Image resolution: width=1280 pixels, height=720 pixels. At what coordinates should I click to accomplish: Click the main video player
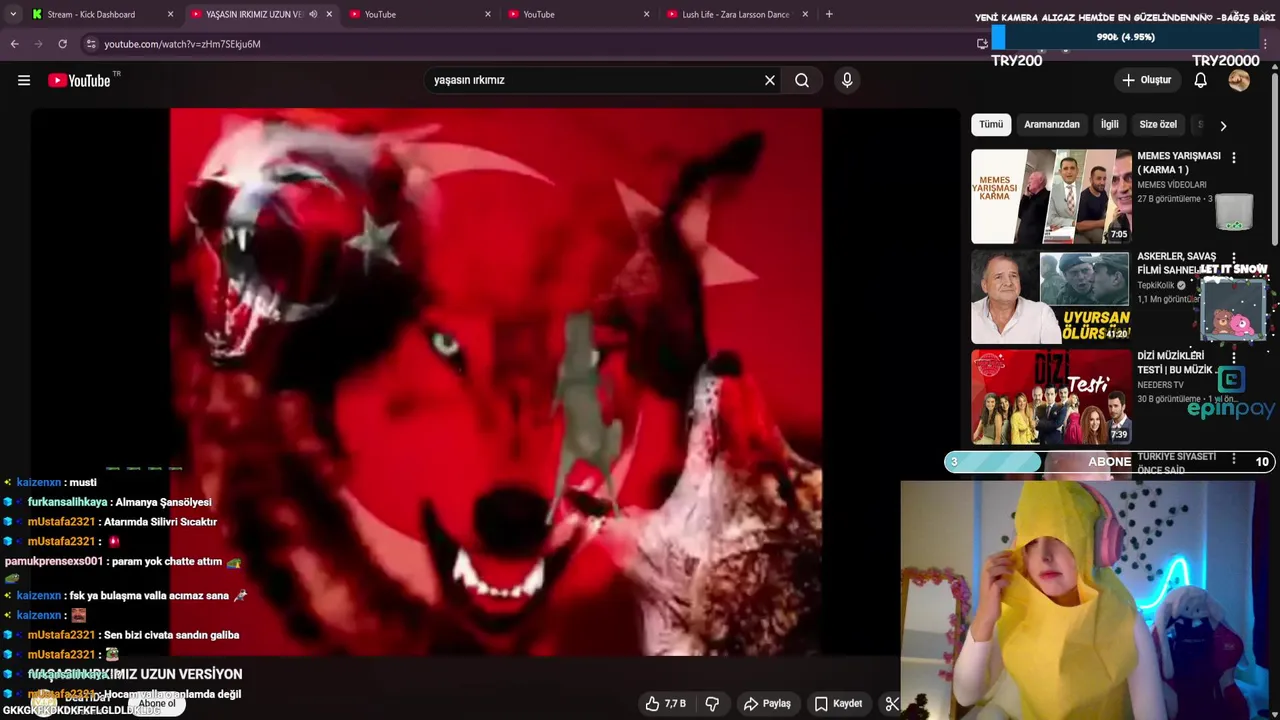[x=495, y=382]
